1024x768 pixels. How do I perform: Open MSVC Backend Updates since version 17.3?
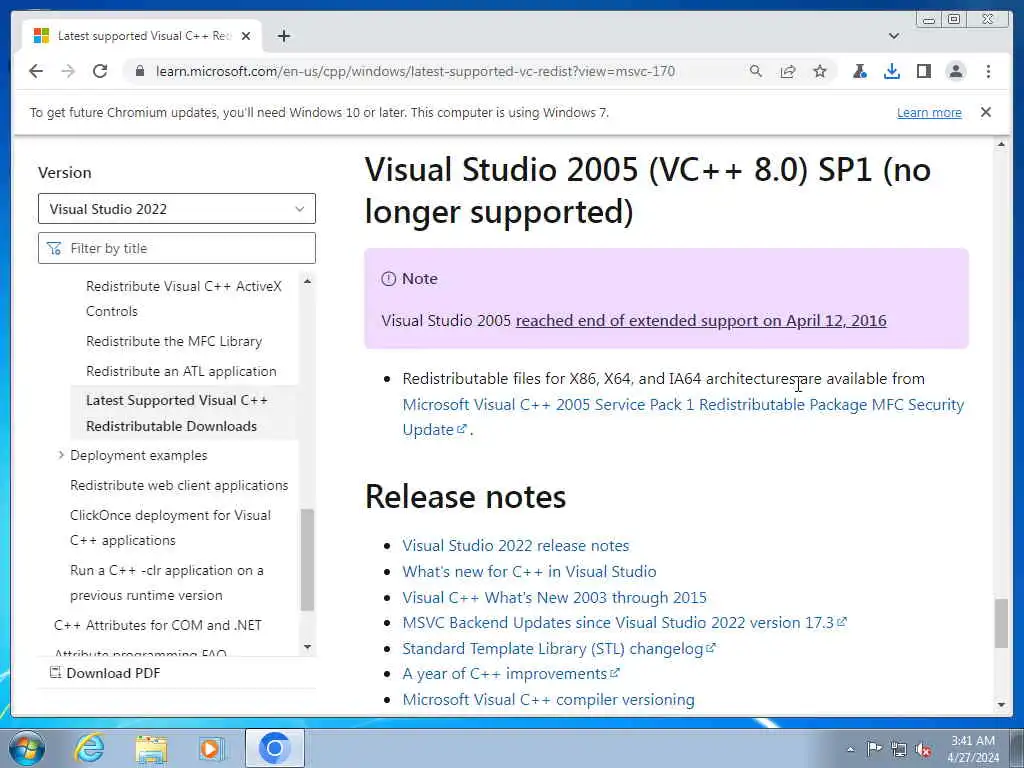(624, 622)
